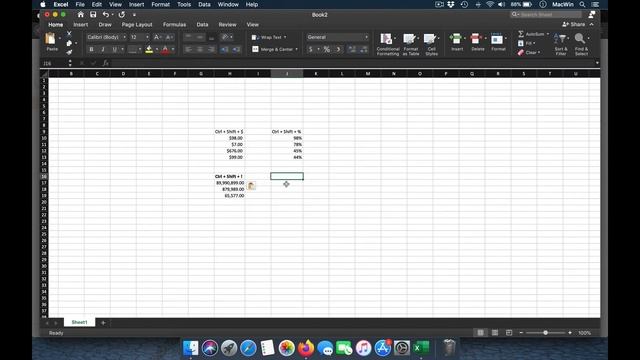The width and height of the screenshot is (640, 360).
Task: Increase decimal places icon
Action: point(352,49)
